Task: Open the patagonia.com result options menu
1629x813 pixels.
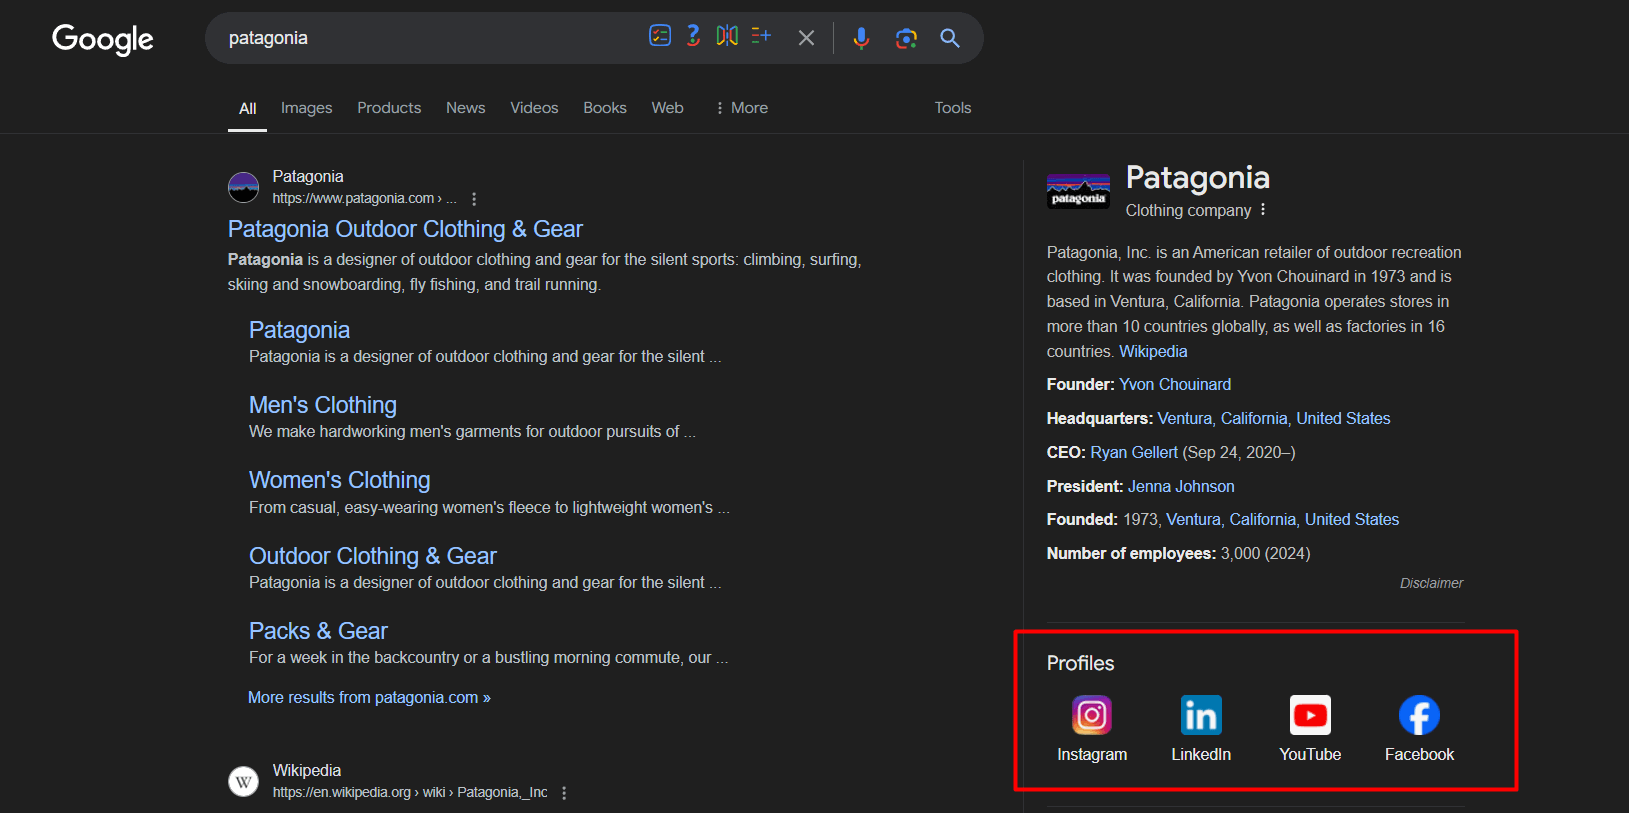Action: pyautogui.click(x=474, y=199)
